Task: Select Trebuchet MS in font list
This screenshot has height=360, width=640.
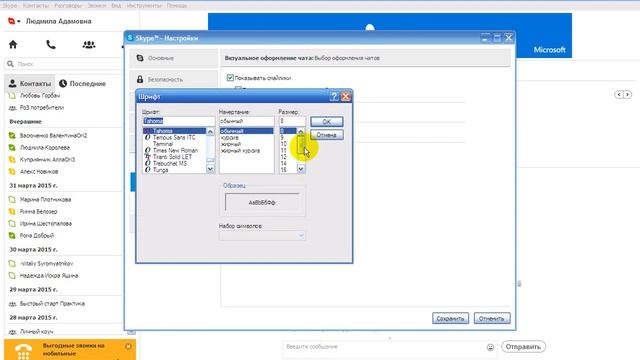Action: (174, 163)
